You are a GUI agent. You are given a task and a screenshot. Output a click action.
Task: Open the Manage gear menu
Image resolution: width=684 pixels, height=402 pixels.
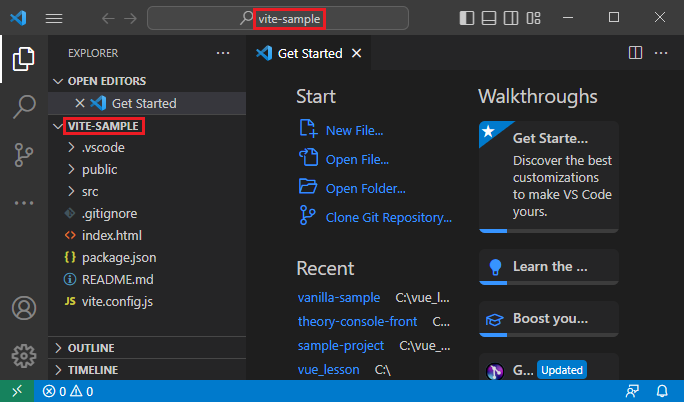(24, 356)
